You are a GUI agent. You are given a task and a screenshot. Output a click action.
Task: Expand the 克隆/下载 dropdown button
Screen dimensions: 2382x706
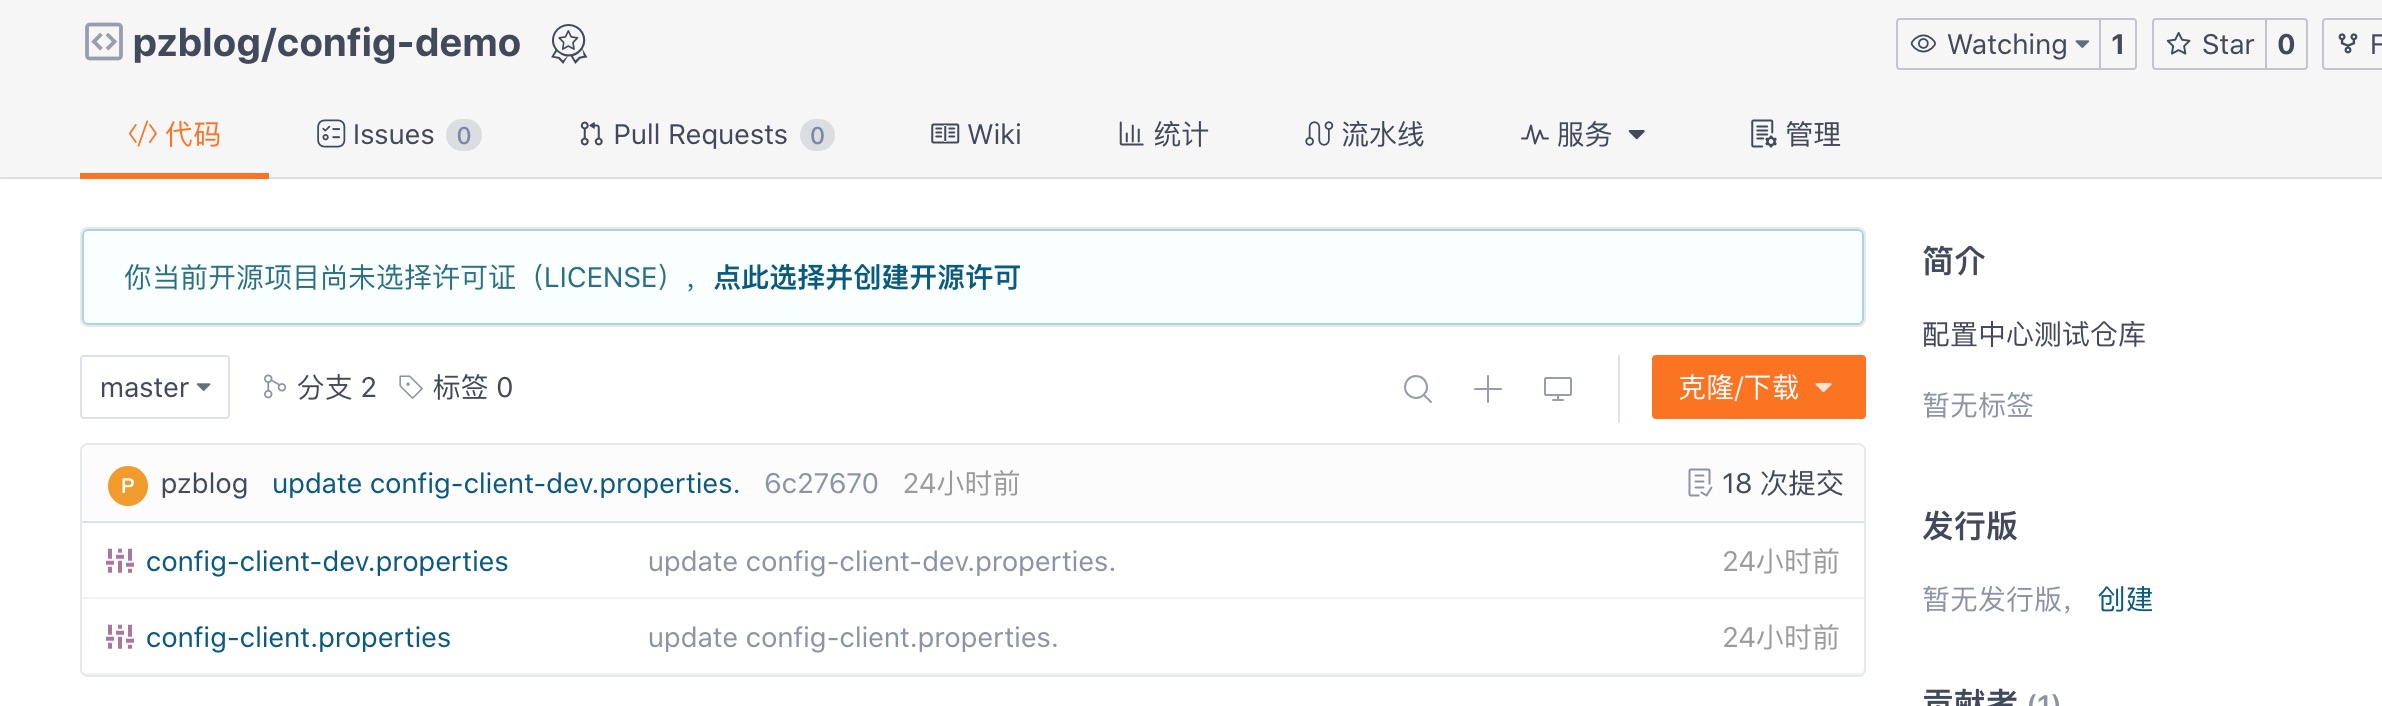(x=1758, y=387)
